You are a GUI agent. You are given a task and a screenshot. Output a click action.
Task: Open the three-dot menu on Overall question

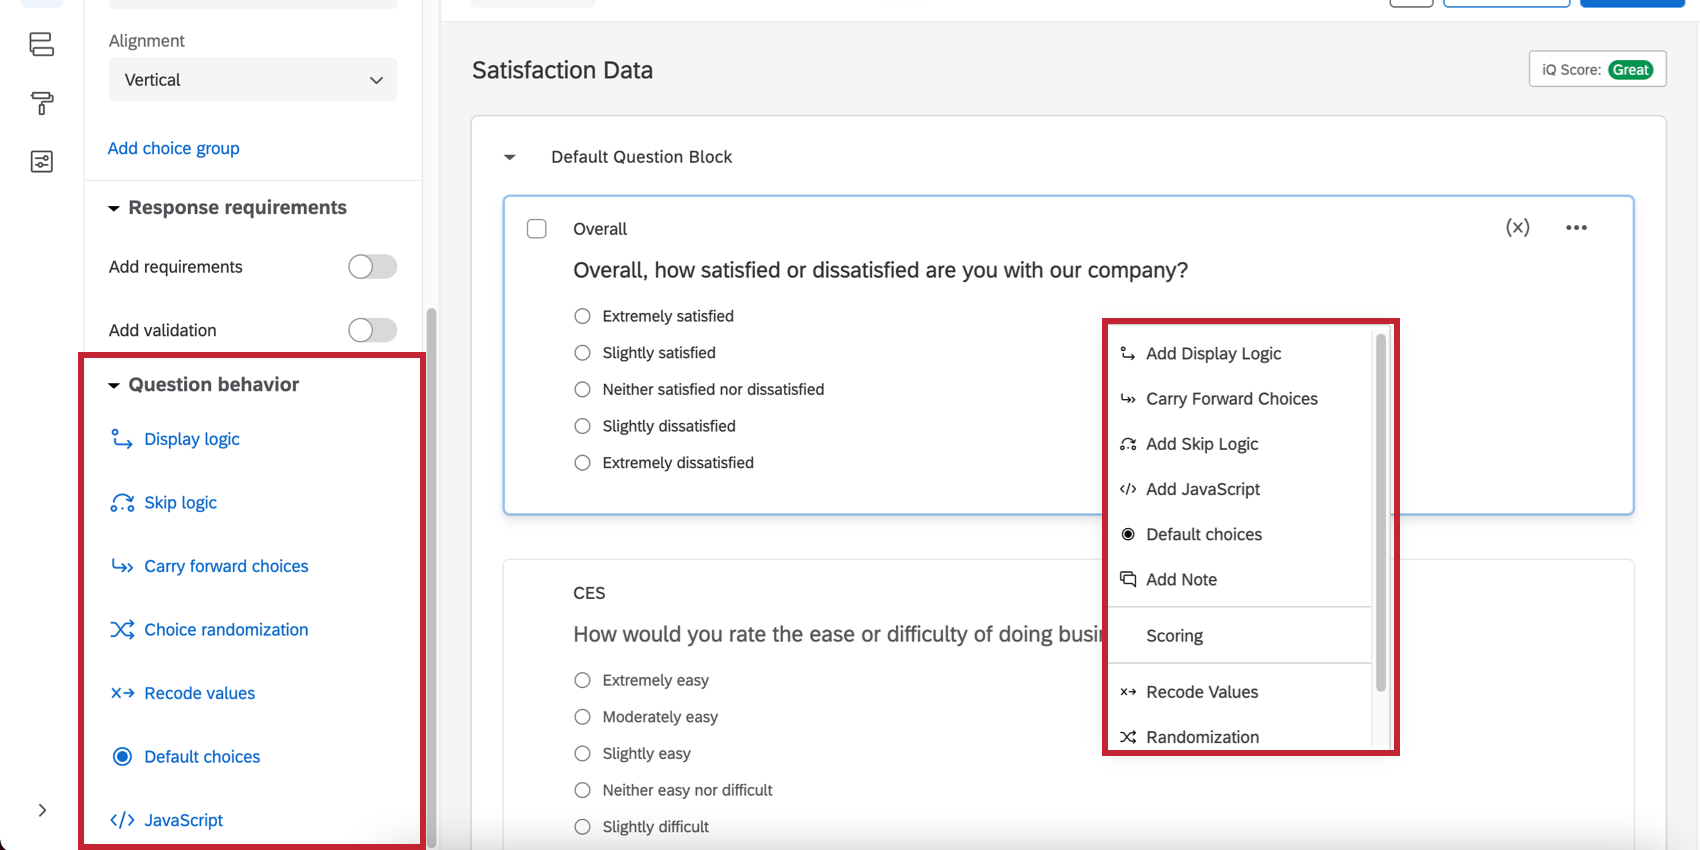coord(1576,228)
